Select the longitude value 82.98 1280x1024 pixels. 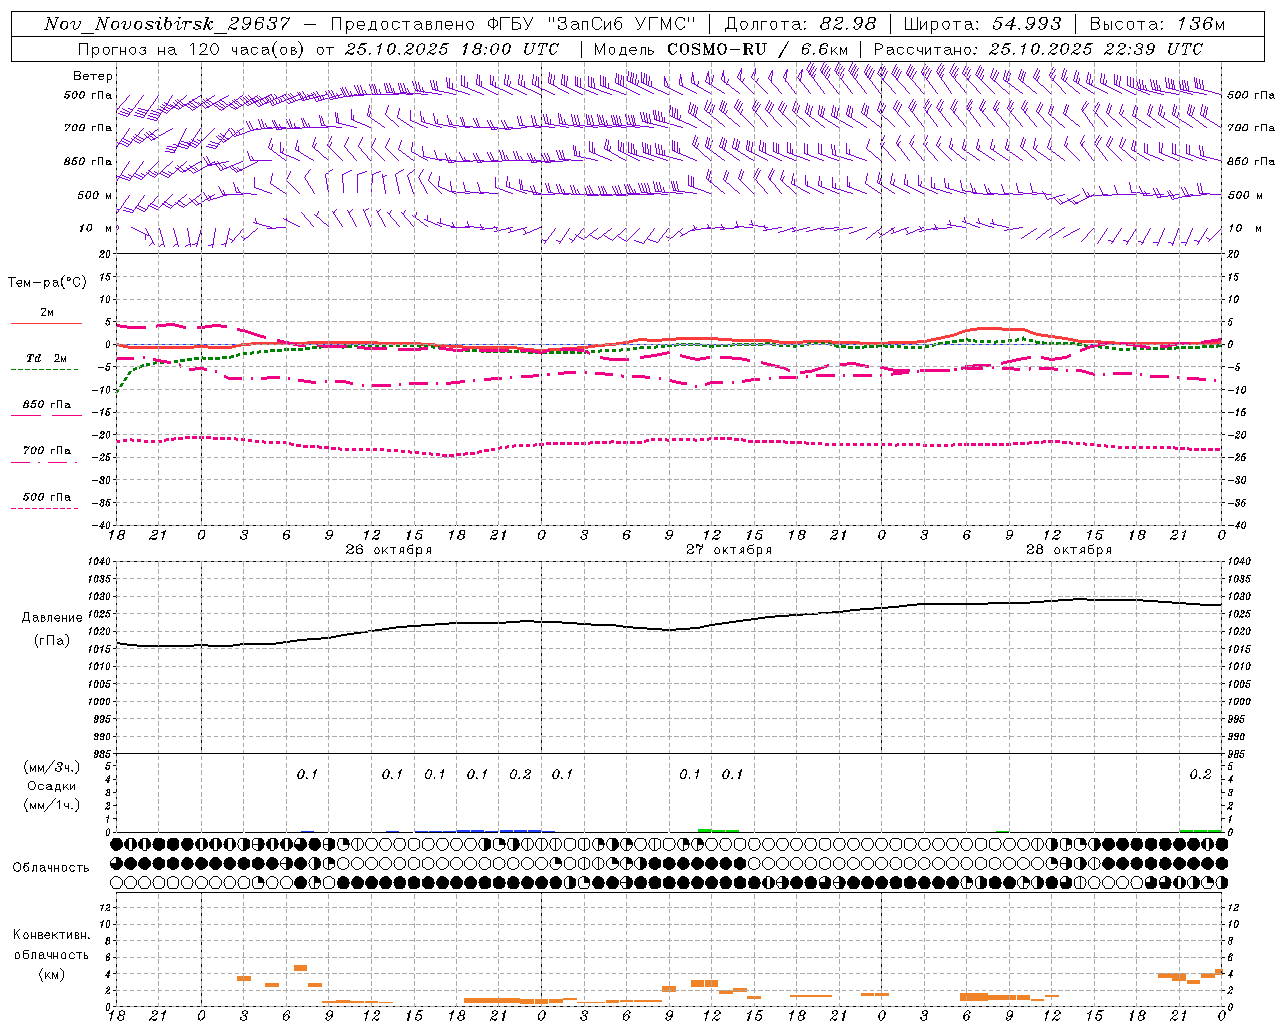click(x=848, y=24)
